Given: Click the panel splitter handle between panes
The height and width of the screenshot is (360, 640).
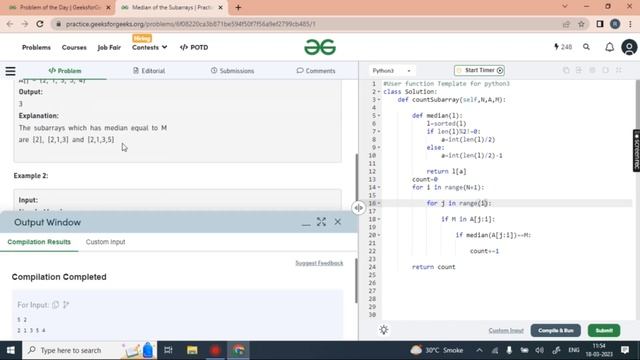Looking at the screenshot, I should tap(358, 208).
